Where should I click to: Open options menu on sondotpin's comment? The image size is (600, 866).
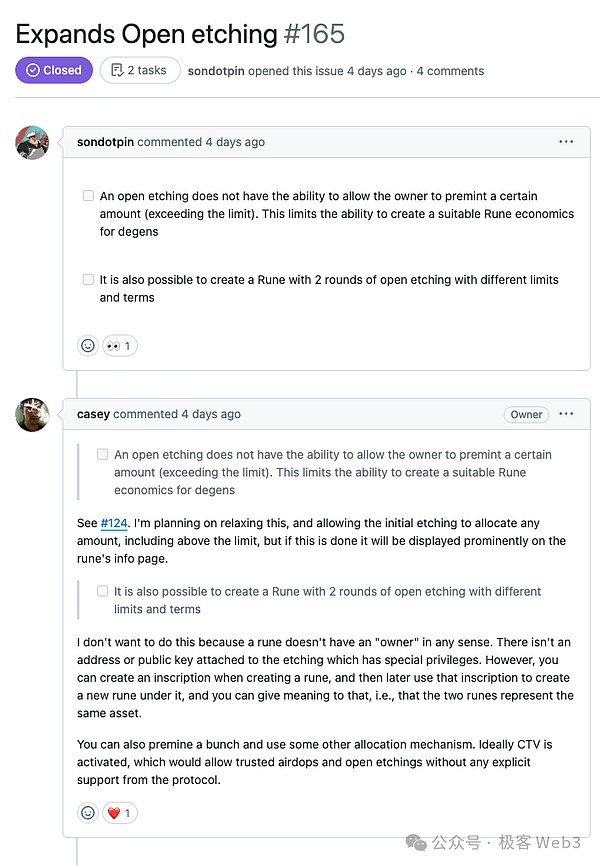[x=566, y=142]
